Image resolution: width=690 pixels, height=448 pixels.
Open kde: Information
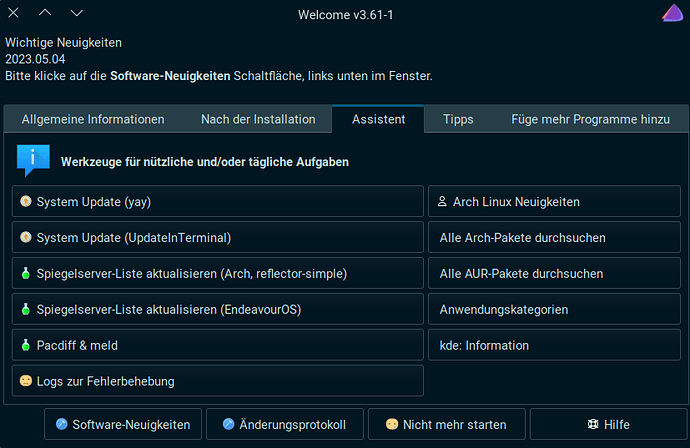click(x=554, y=345)
